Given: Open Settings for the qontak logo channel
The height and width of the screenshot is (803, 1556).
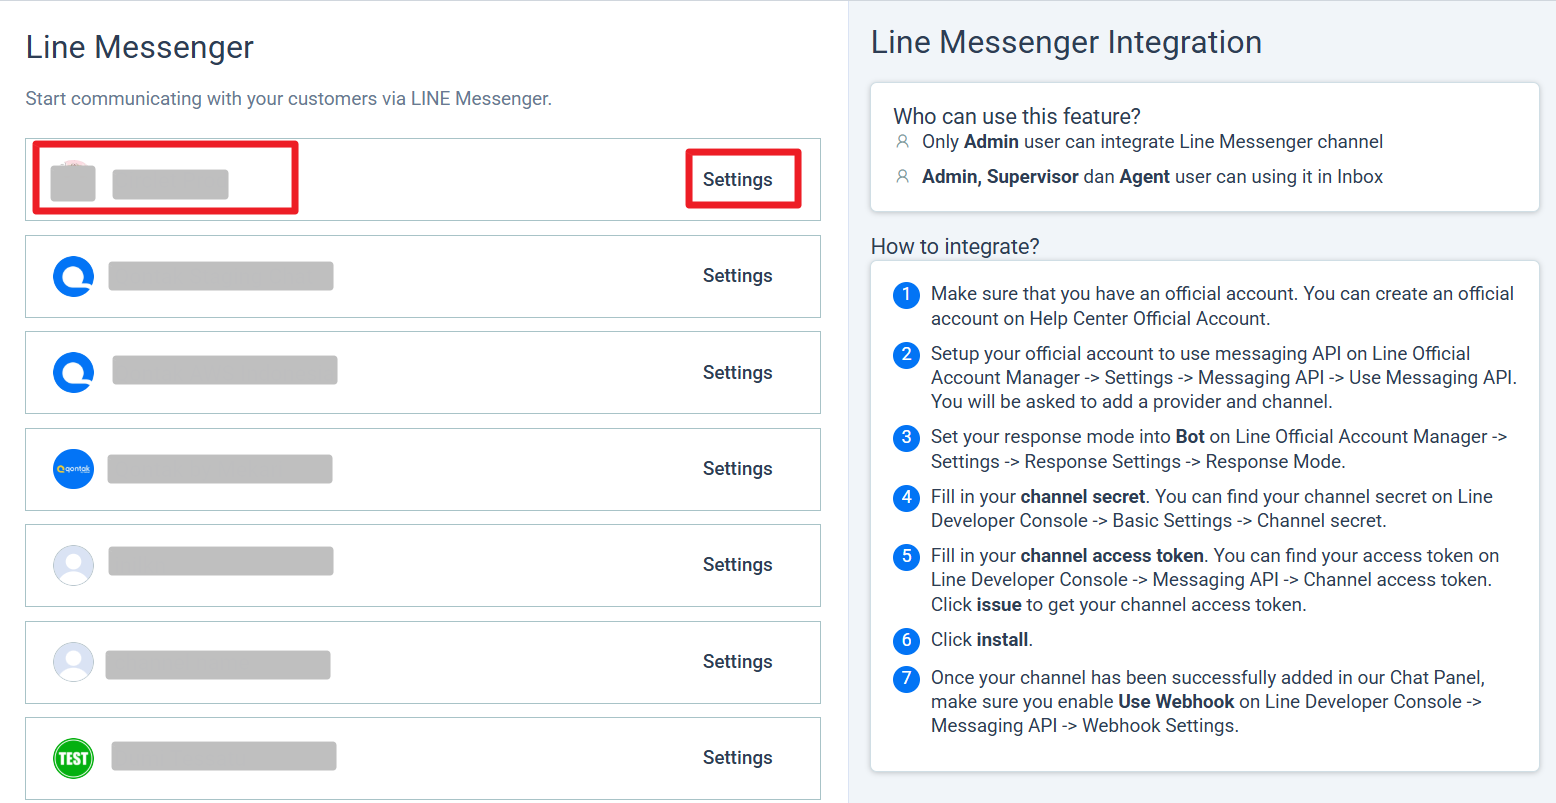Looking at the screenshot, I should point(737,469).
